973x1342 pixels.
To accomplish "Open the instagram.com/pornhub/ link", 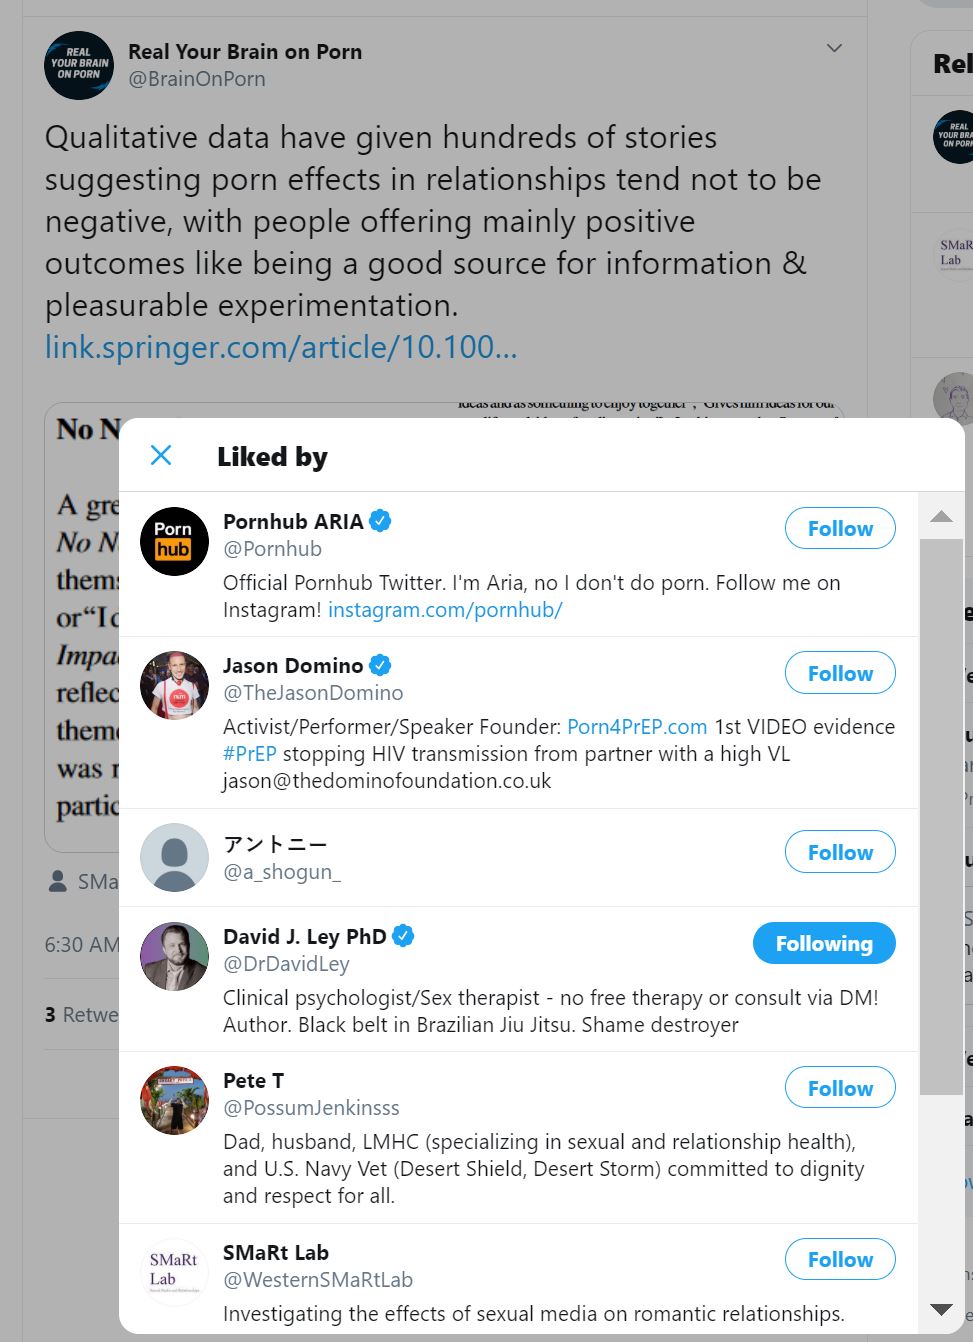I will click(x=445, y=610).
